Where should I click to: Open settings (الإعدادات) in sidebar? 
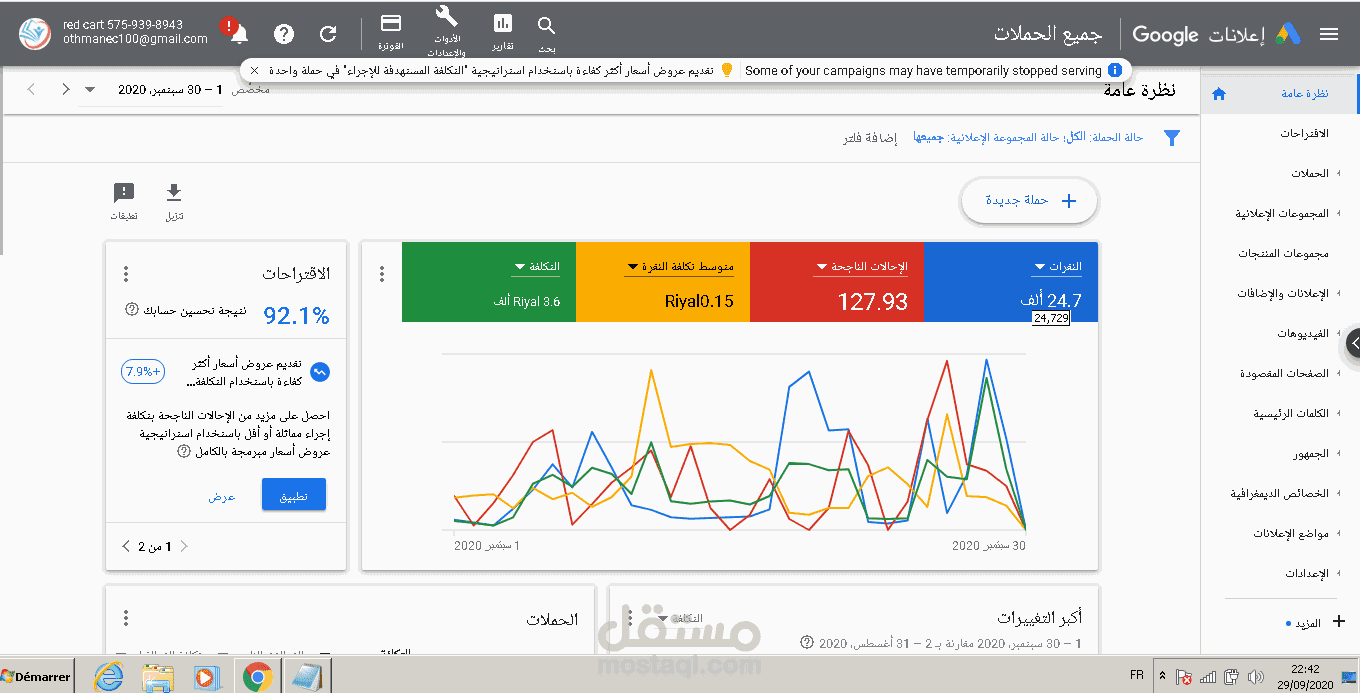(x=1308, y=573)
